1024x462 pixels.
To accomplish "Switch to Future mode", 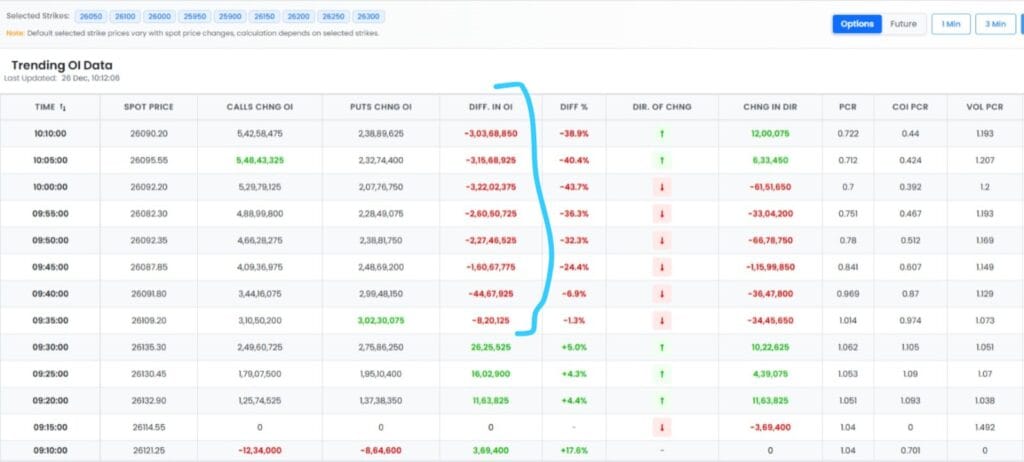I will click(x=903, y=24).
